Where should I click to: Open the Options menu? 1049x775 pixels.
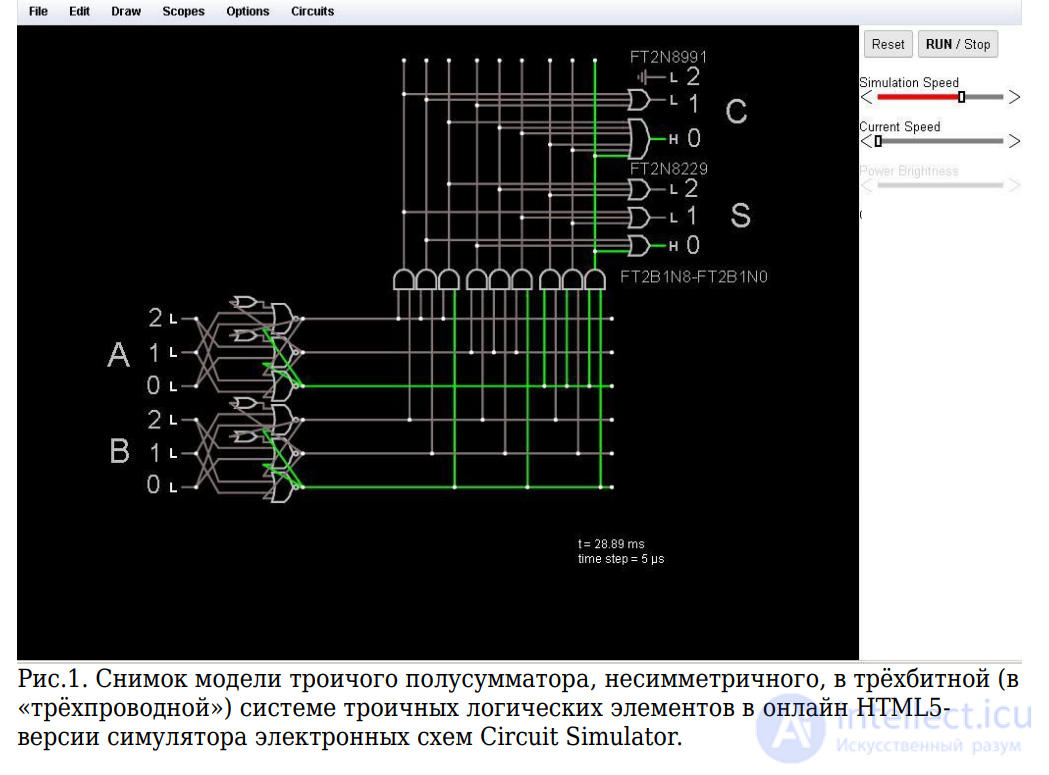tap(248, 11)
